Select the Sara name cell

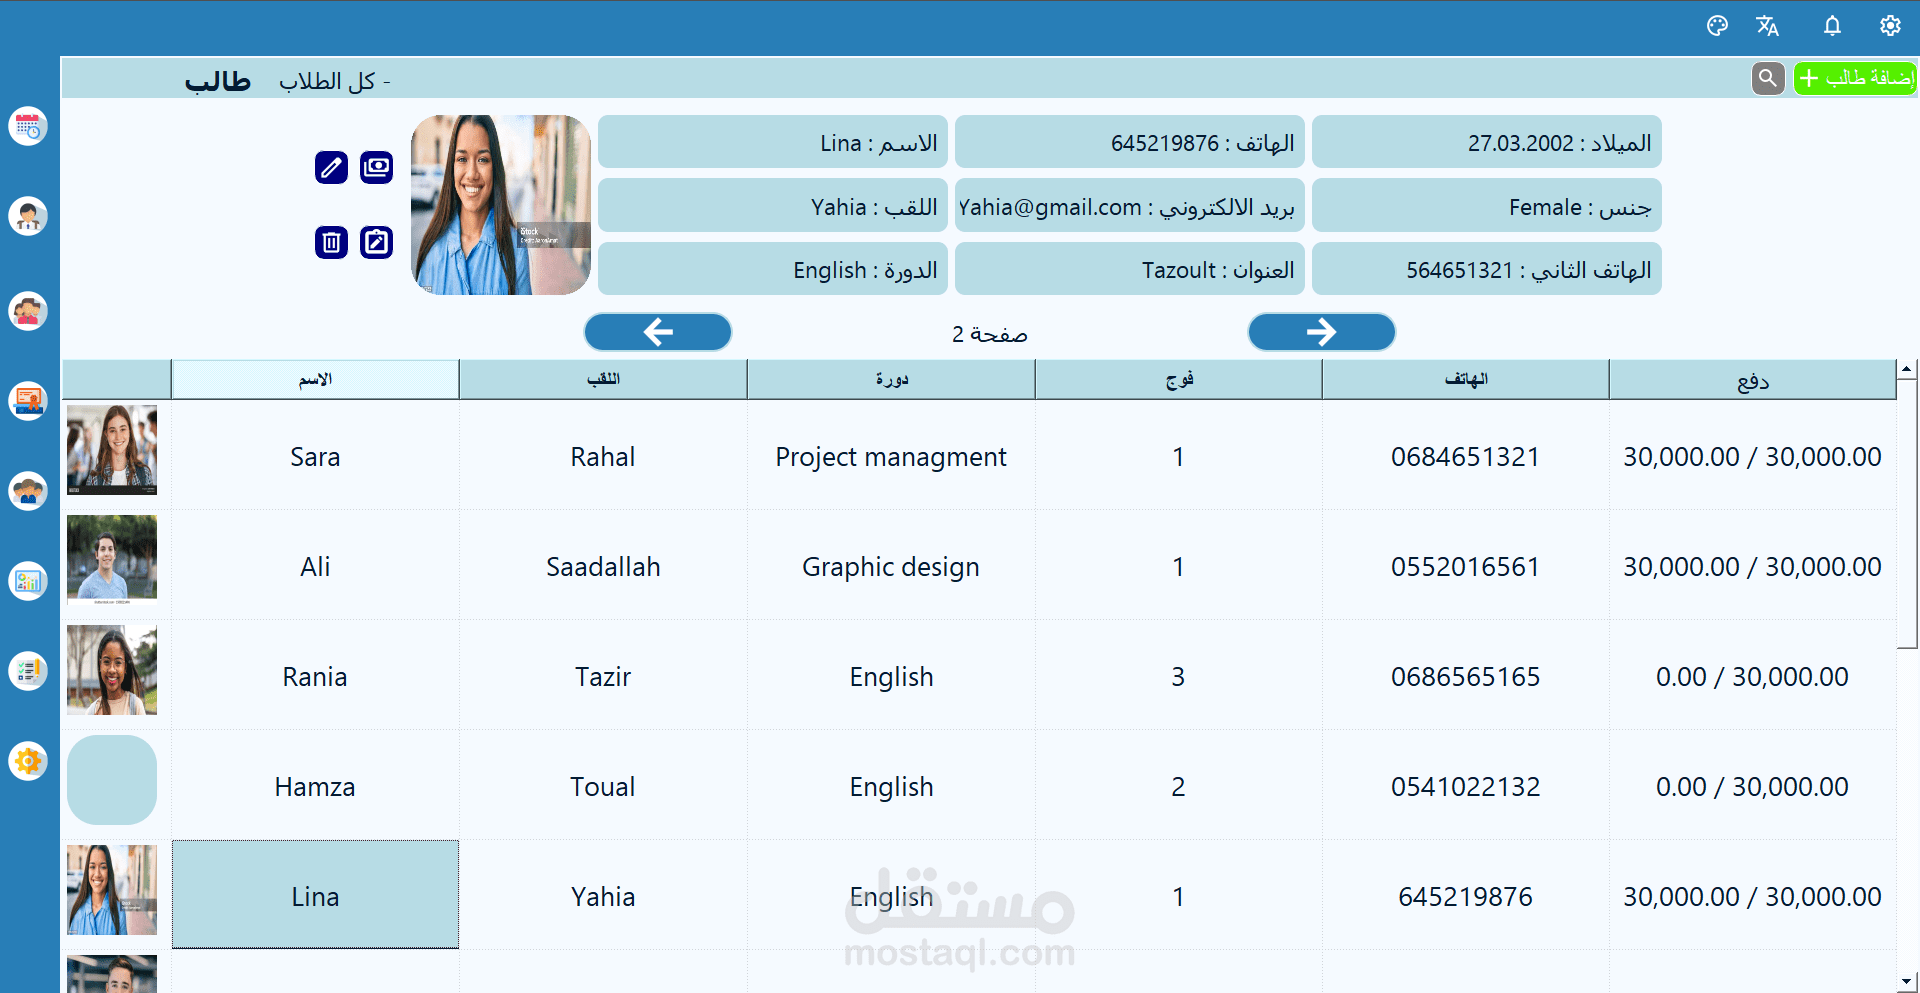[x=315, y=456]
